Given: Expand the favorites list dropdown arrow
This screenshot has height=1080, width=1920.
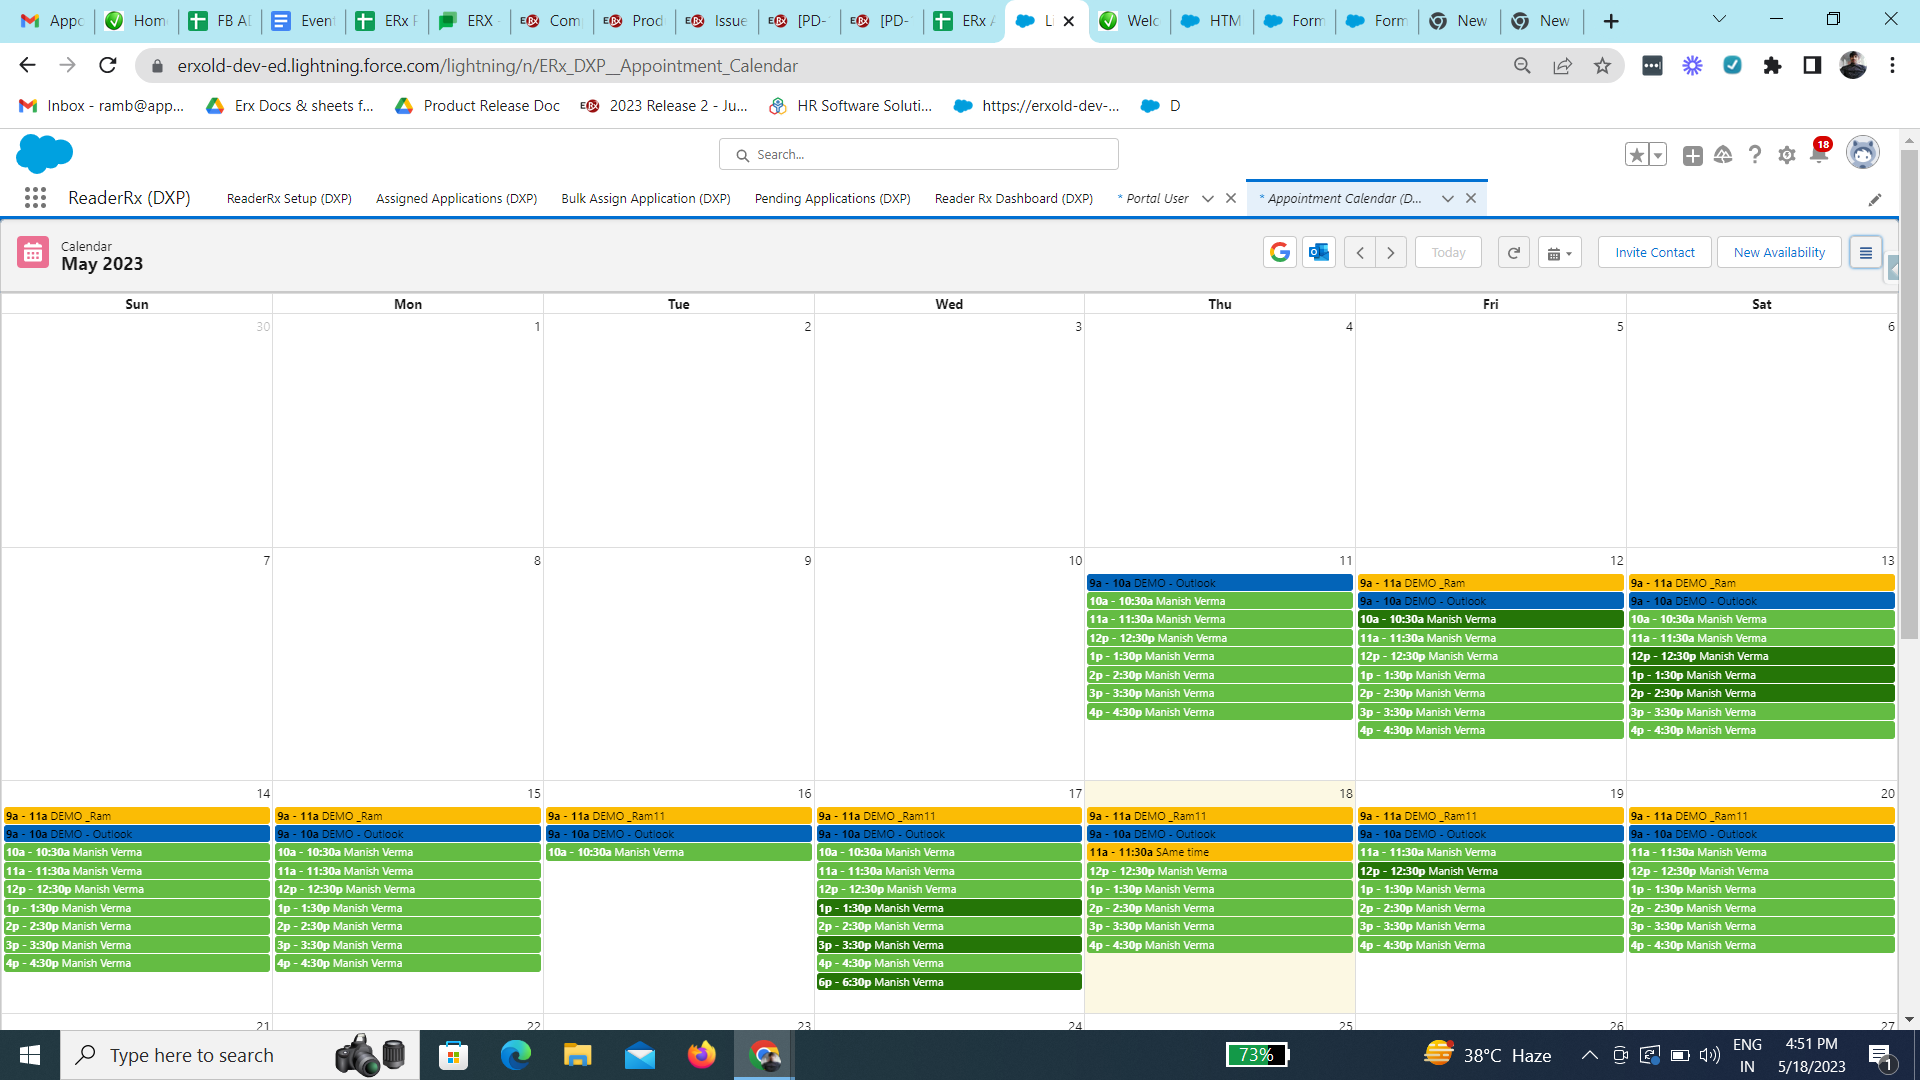Looking at the screenshot, I should tap(1658, 155).
